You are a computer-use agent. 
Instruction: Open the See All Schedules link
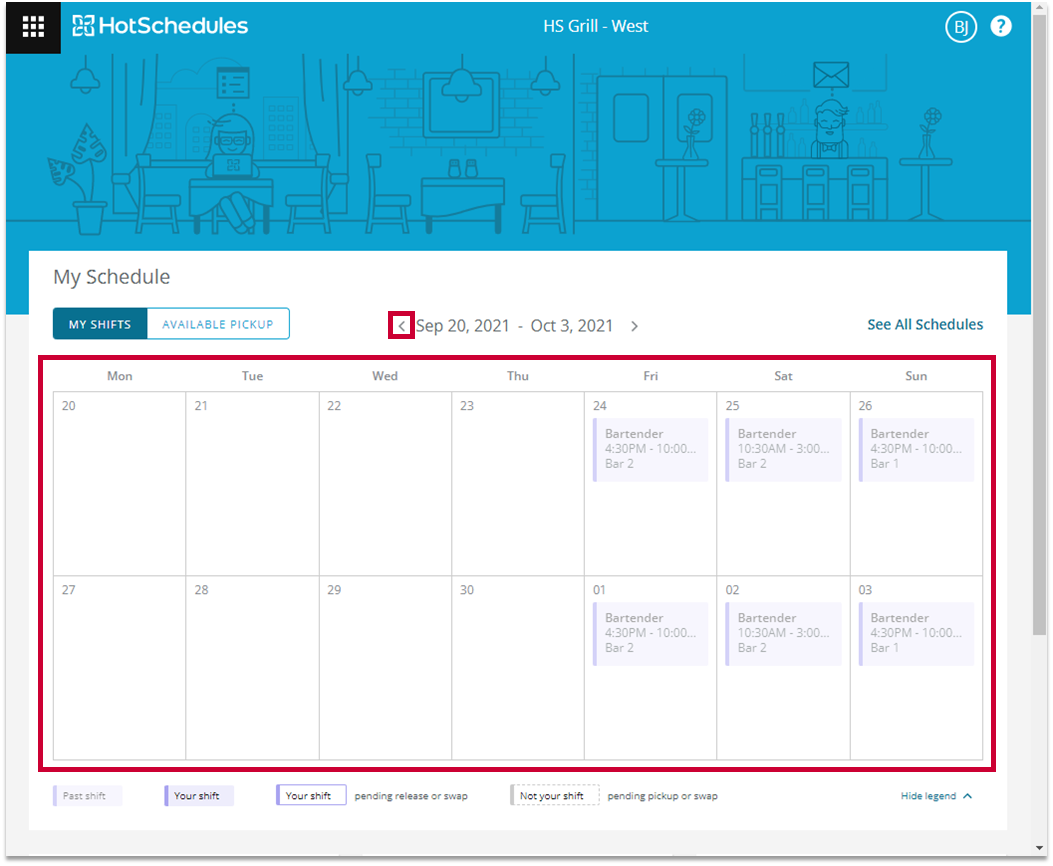[x=925, y=325]
